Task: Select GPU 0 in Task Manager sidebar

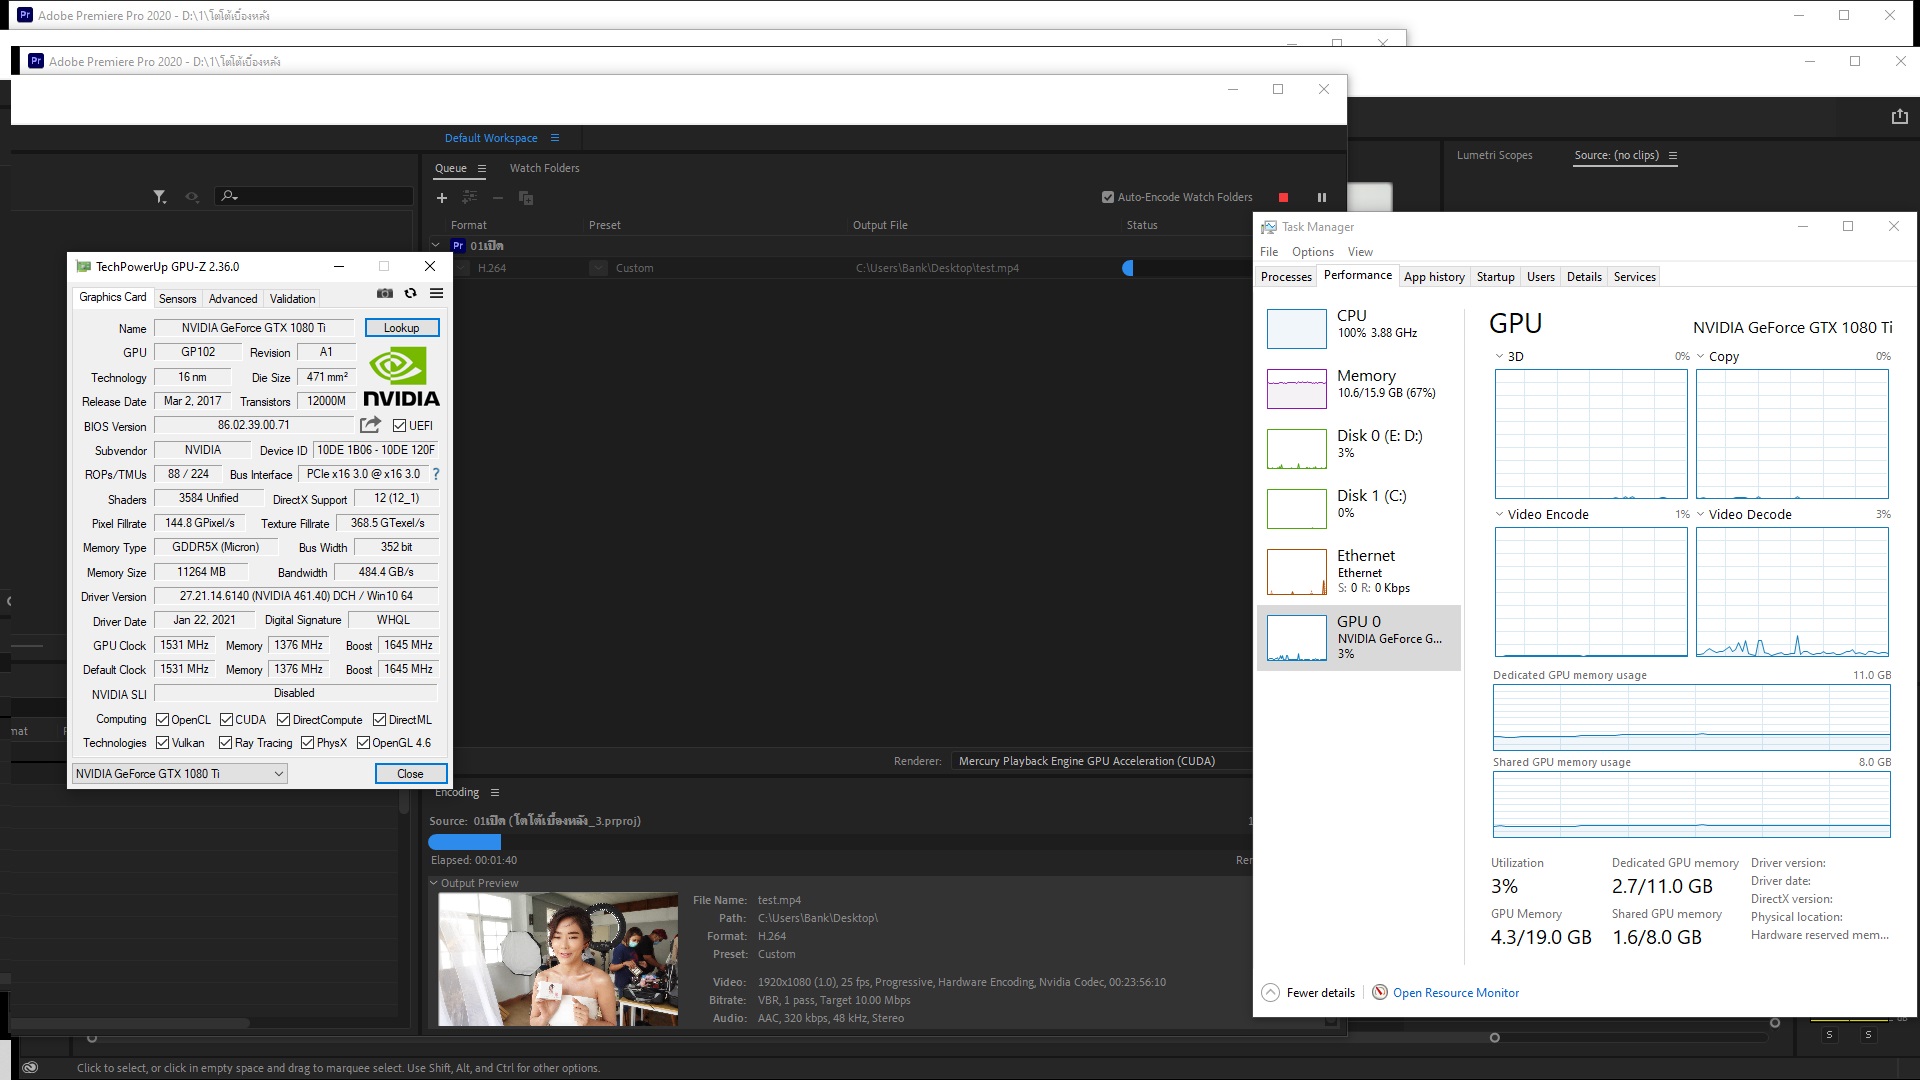Action: pos(1358,637)
